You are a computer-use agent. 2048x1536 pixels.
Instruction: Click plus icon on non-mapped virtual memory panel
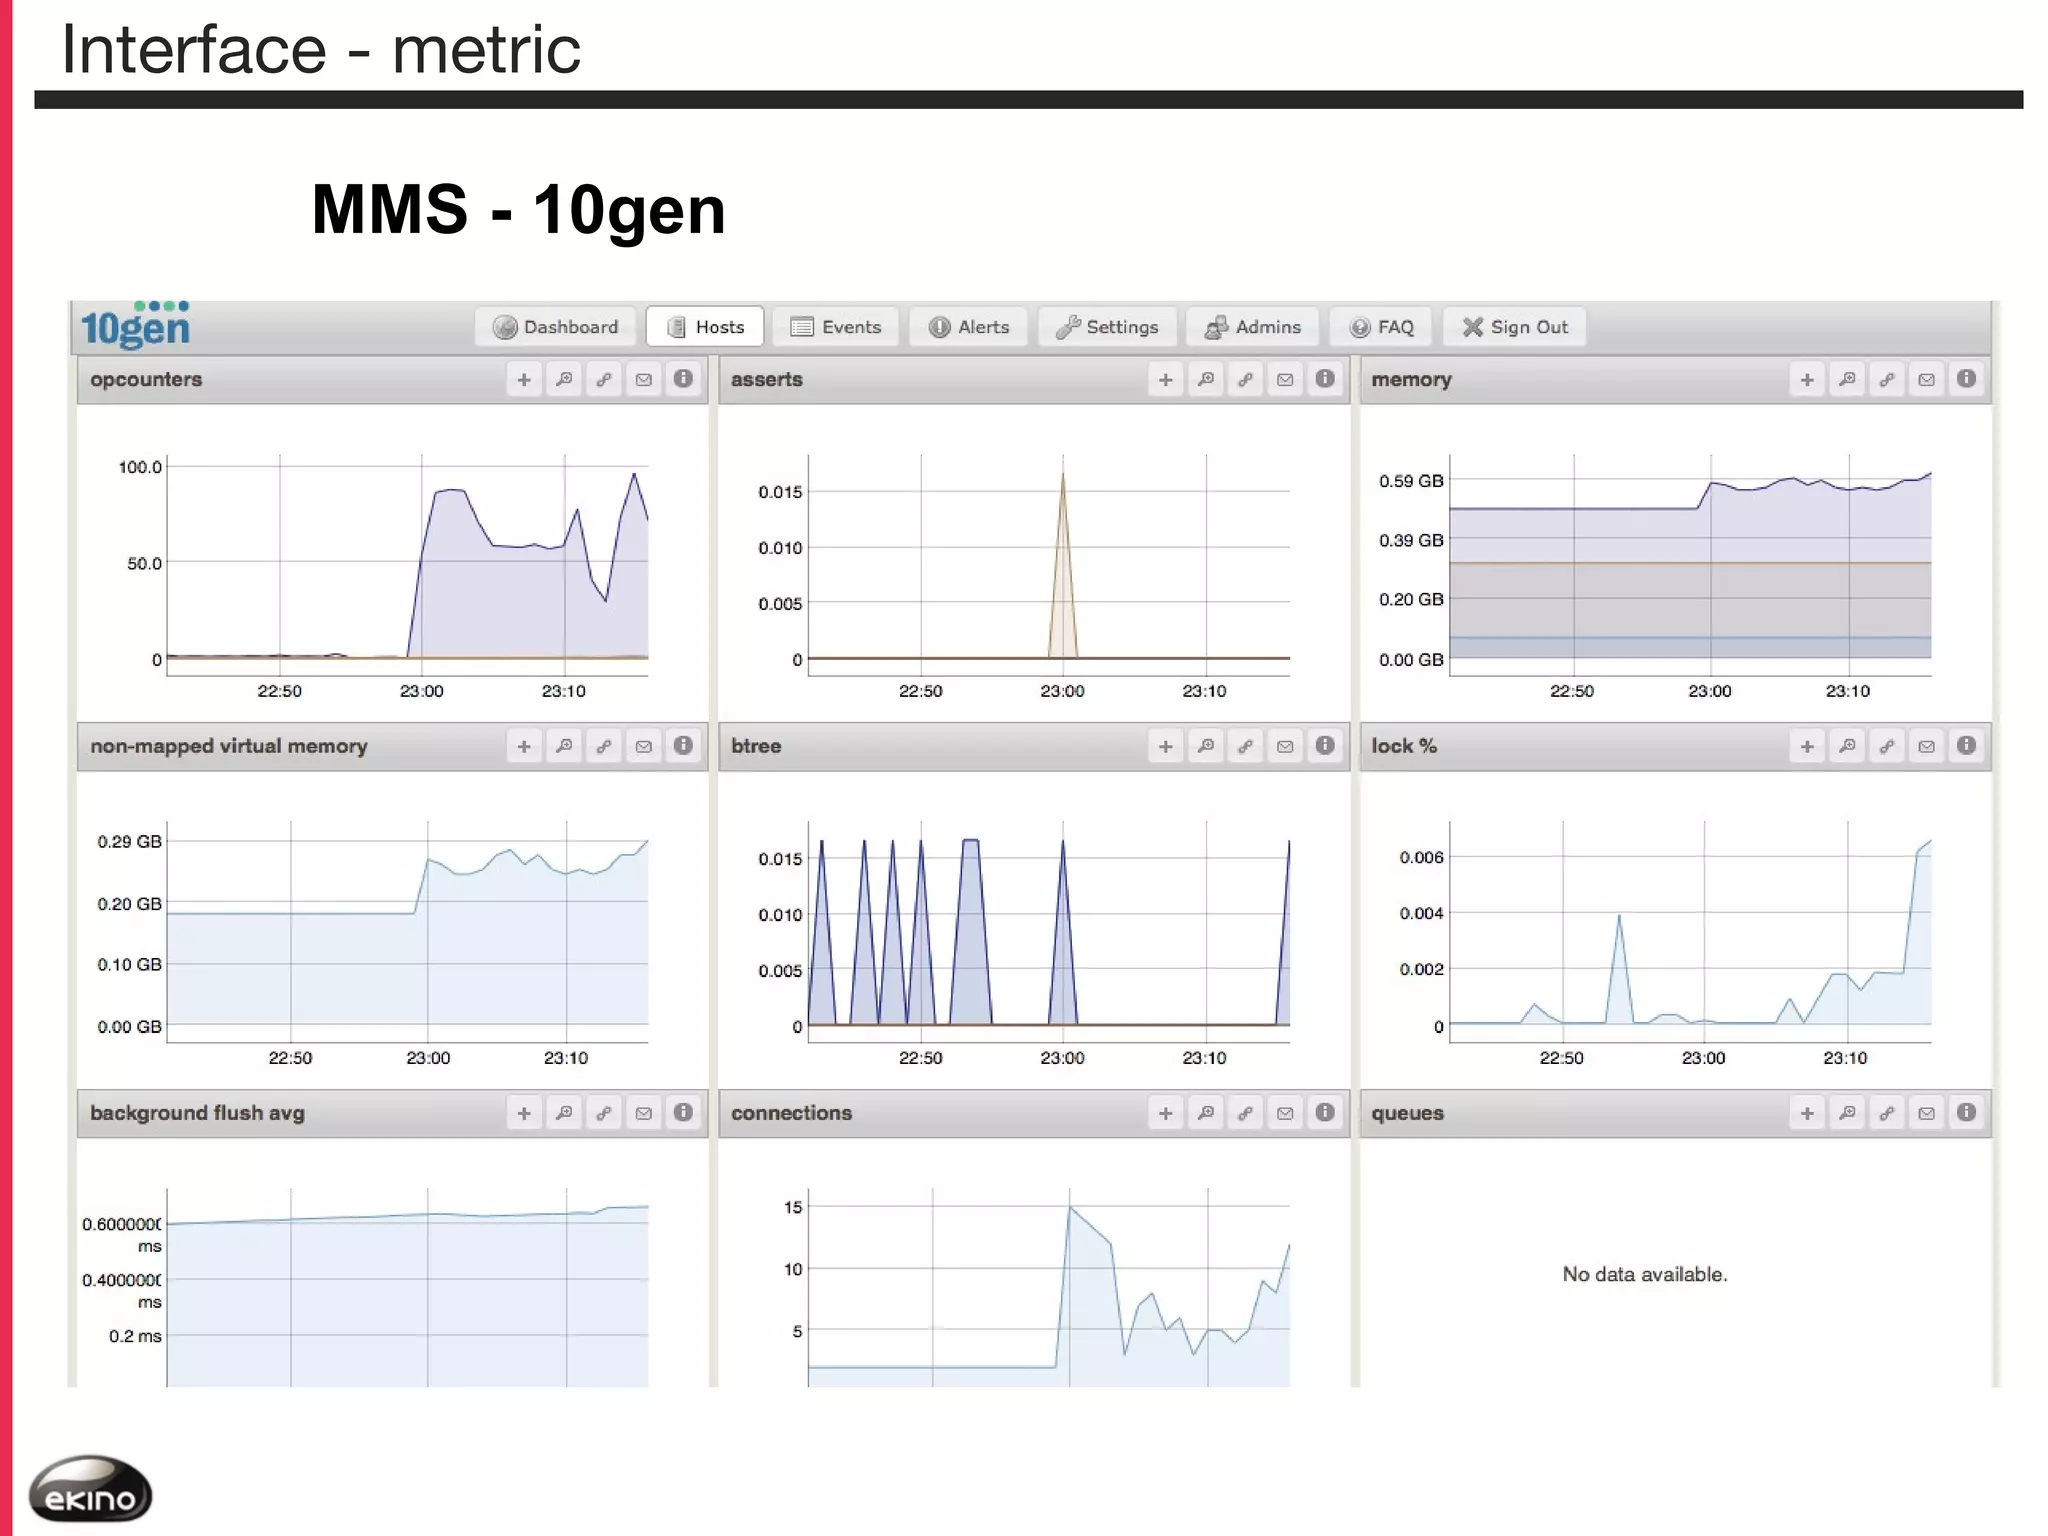pyautogui.click(x=524, y=747)
